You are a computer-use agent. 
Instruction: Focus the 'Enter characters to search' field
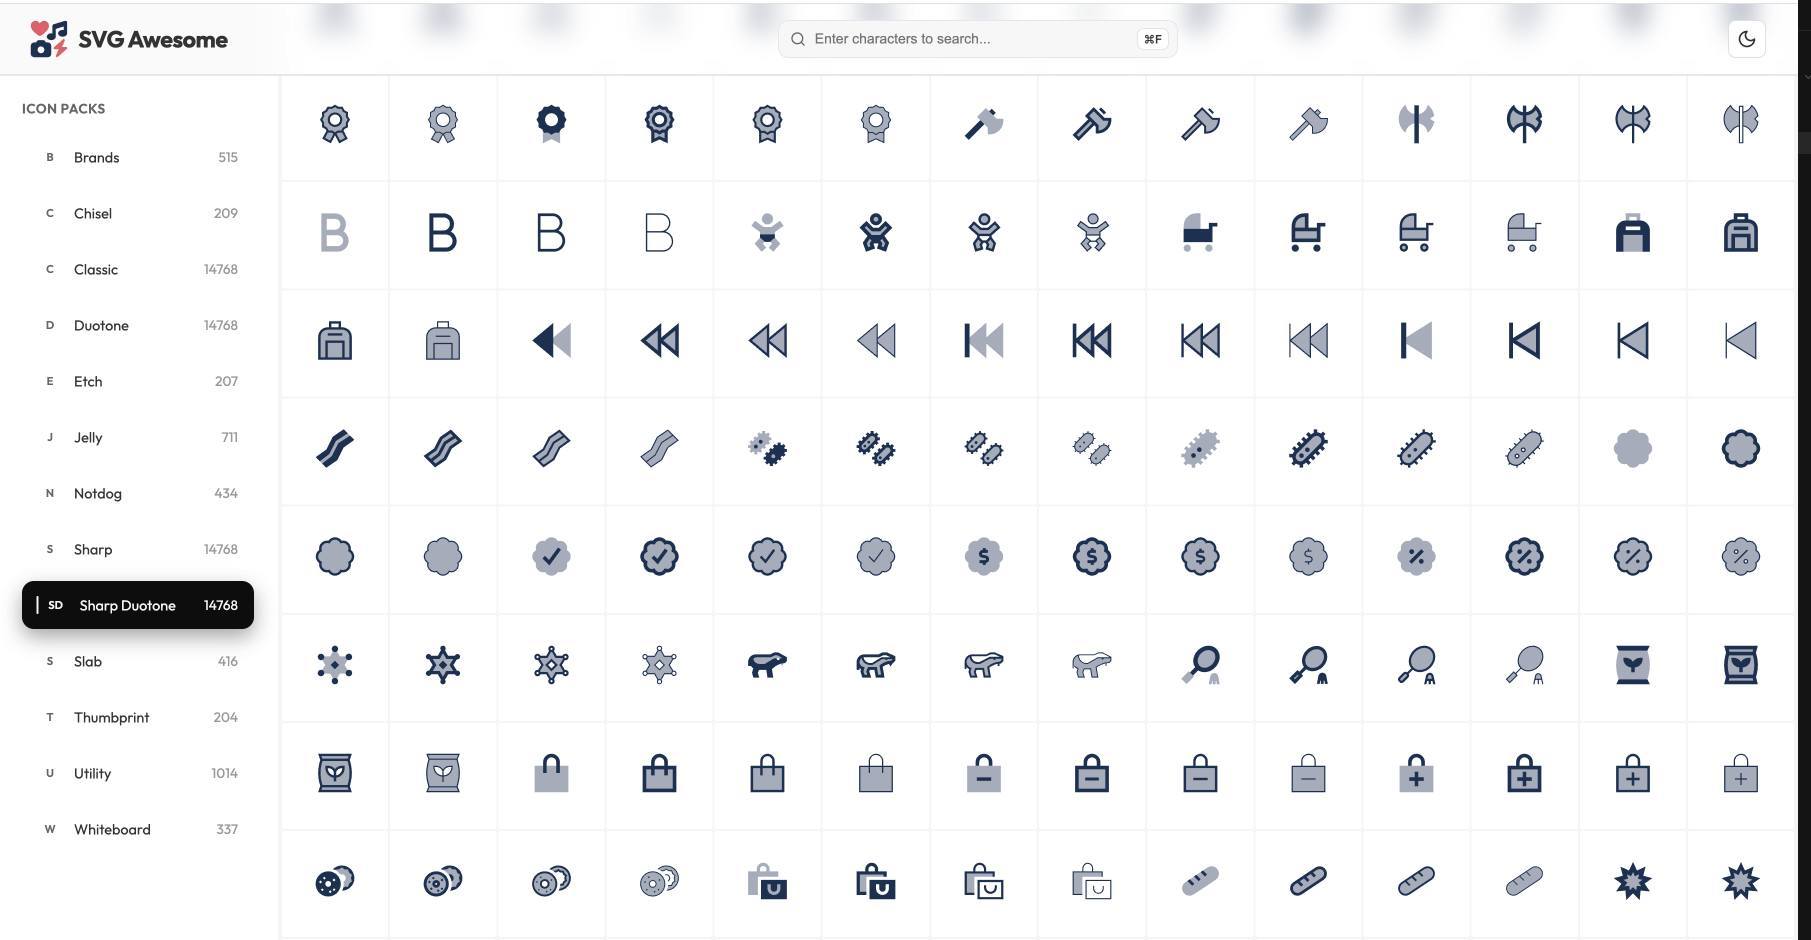(x=977, y=39)
